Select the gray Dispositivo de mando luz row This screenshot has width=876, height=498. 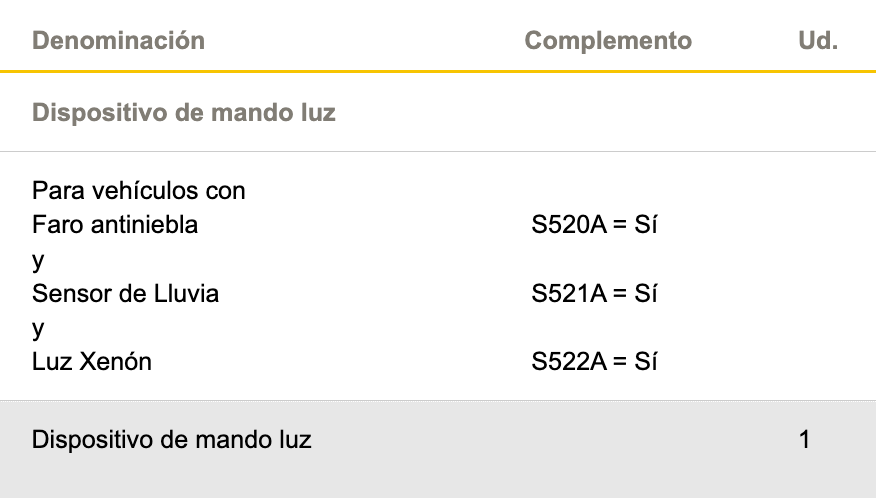pyautogui.click(x=438, y=449)
